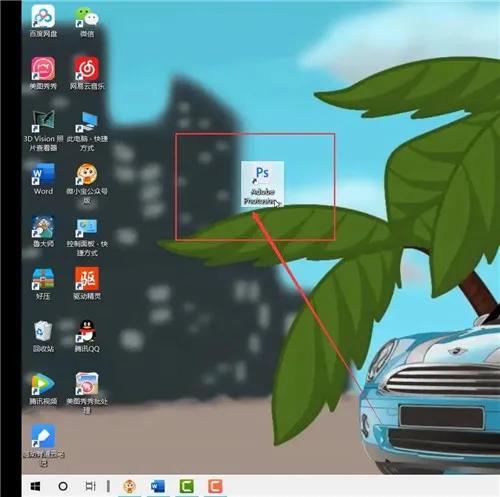Viewport: 500px width, 497px height.
Task: Select the 驱动精灵 orange desktop icon
Action: tap(87, 283)
